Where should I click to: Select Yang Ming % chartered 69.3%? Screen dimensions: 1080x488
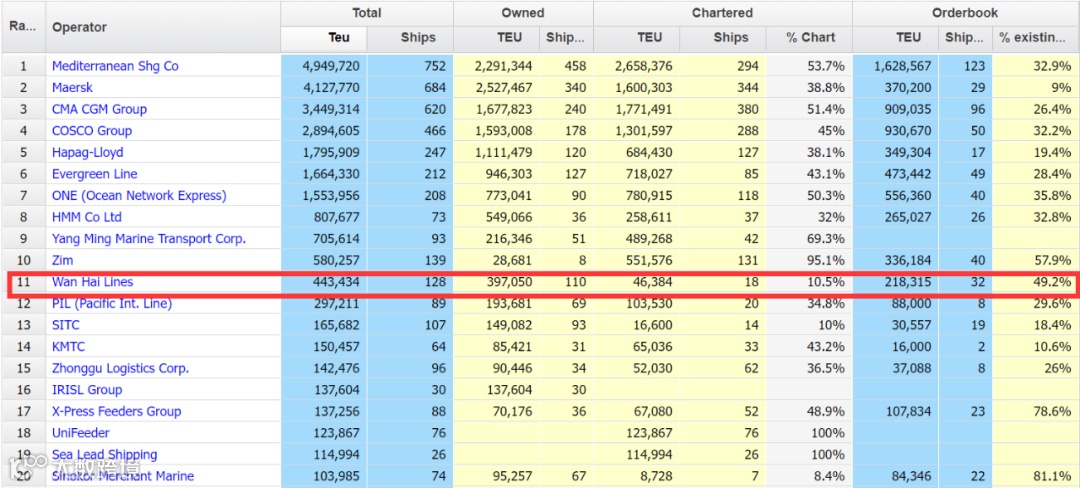(826, 239)
